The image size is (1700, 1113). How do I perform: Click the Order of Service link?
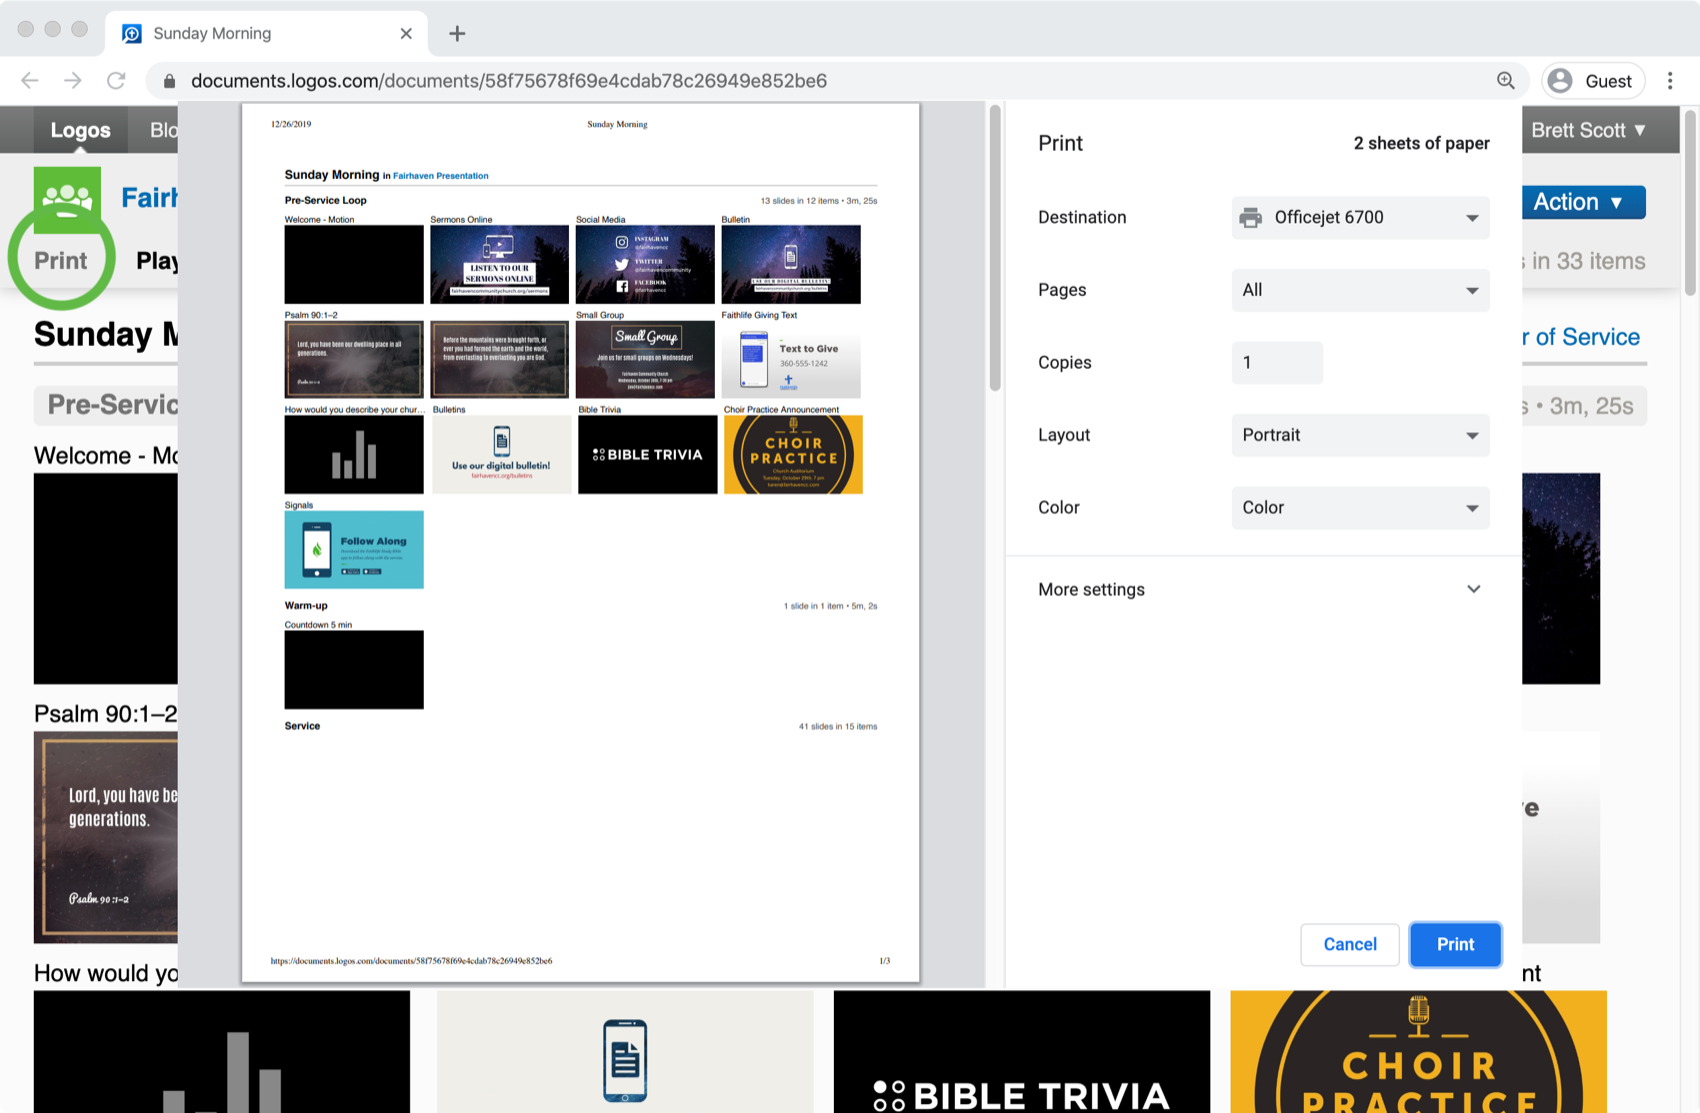click(1580, 337)
